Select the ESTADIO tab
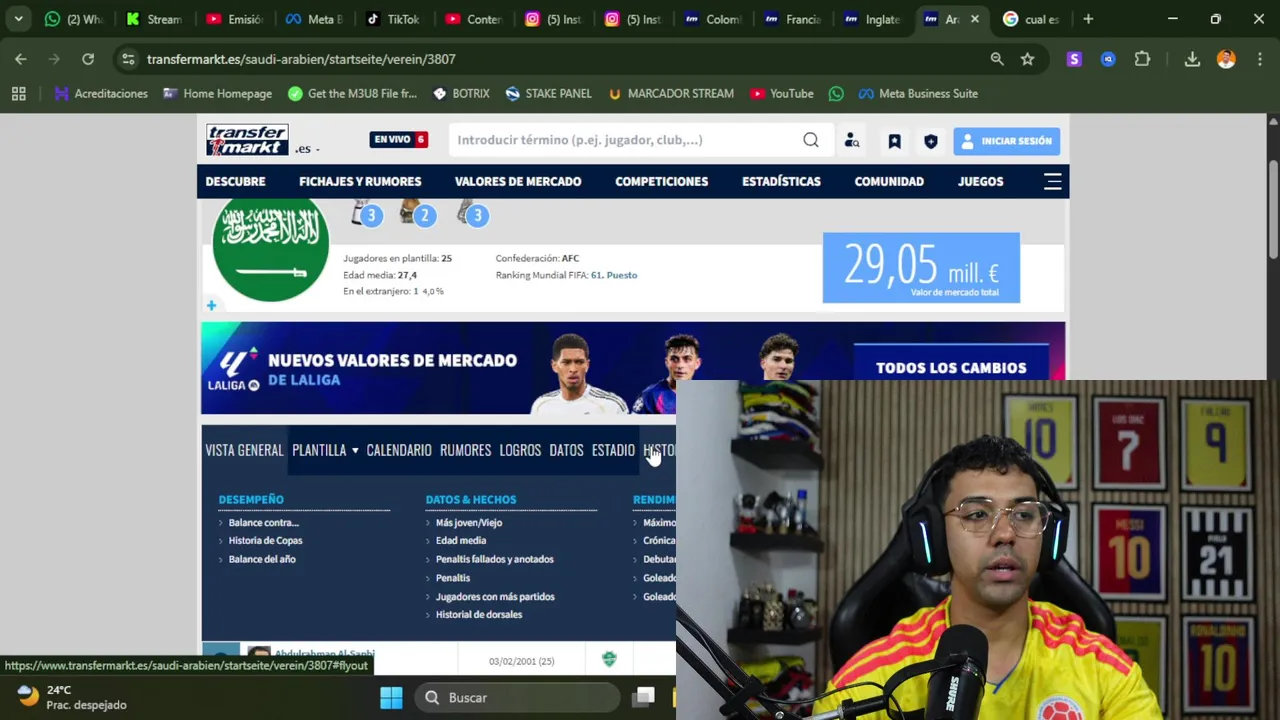 [613, 450]
